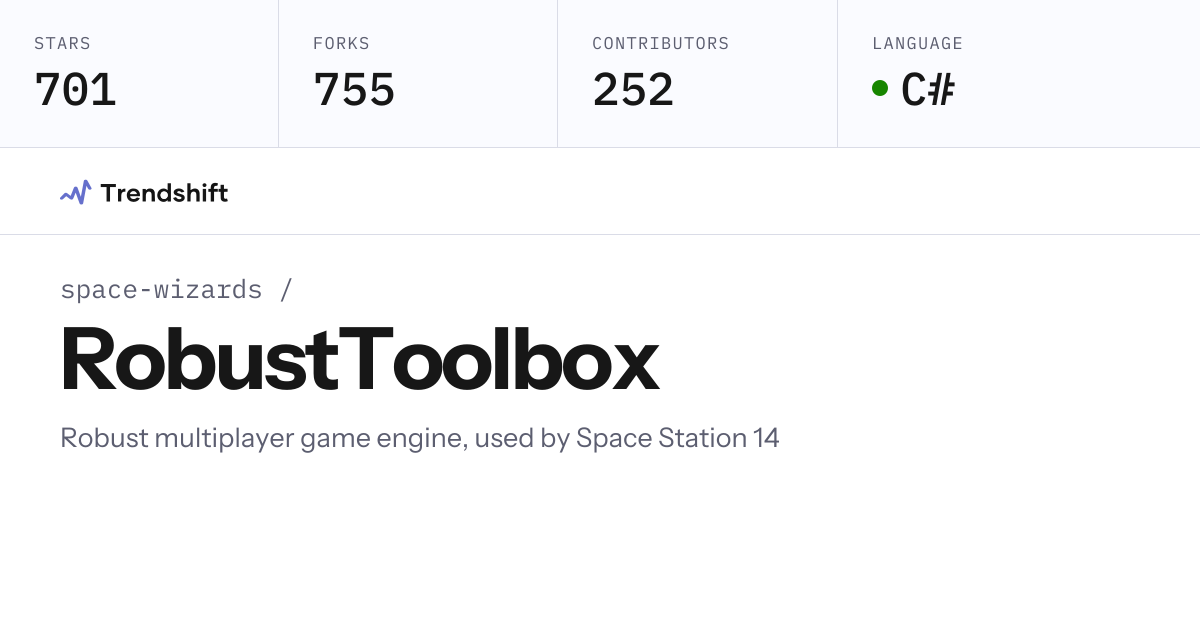Click the 755 forks count

354,90
